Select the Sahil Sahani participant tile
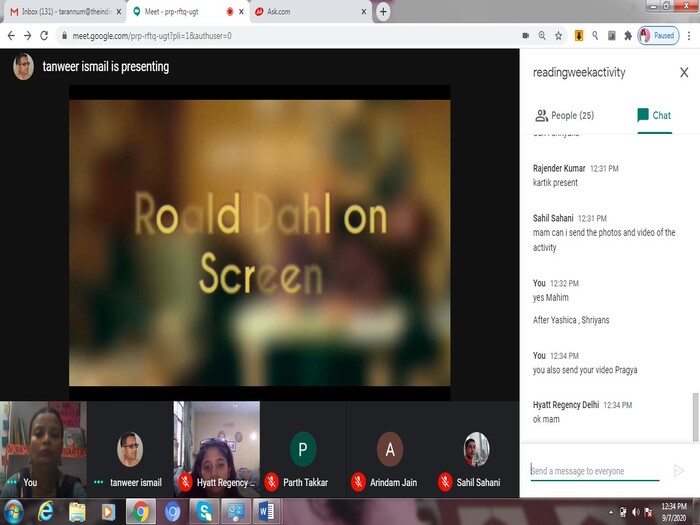 pos(476,449)
